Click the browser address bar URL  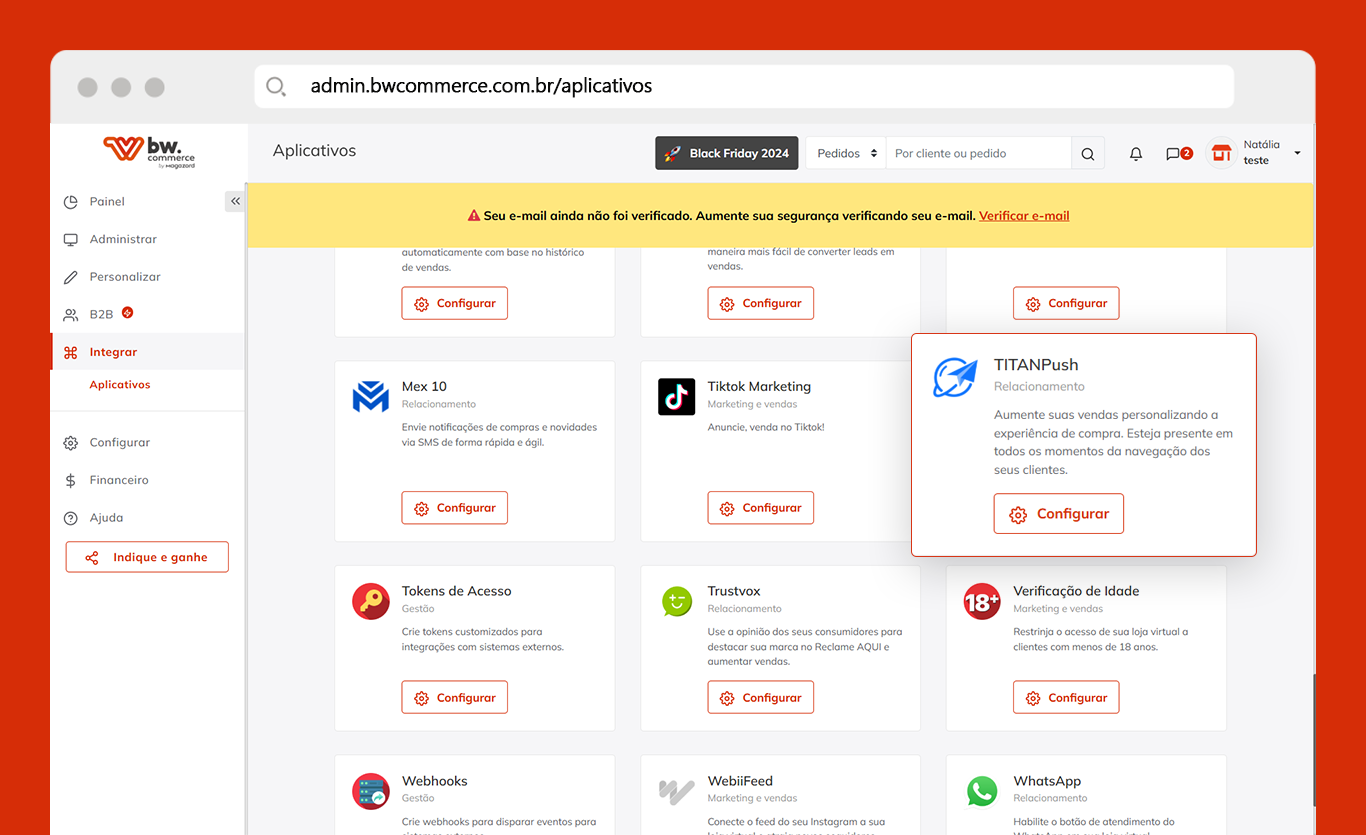(x=481, y=86)
